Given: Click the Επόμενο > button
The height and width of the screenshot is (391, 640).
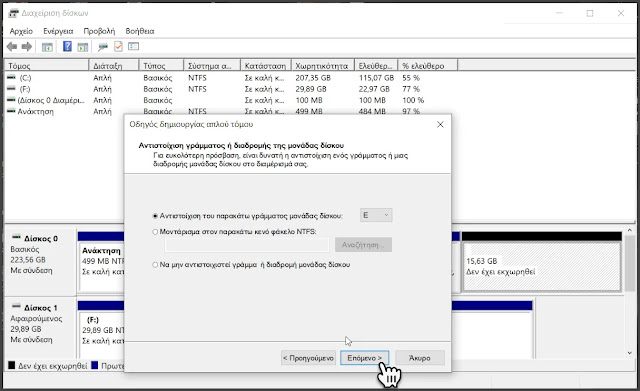Looking at the screenshot, I should (x=364, y=358).
